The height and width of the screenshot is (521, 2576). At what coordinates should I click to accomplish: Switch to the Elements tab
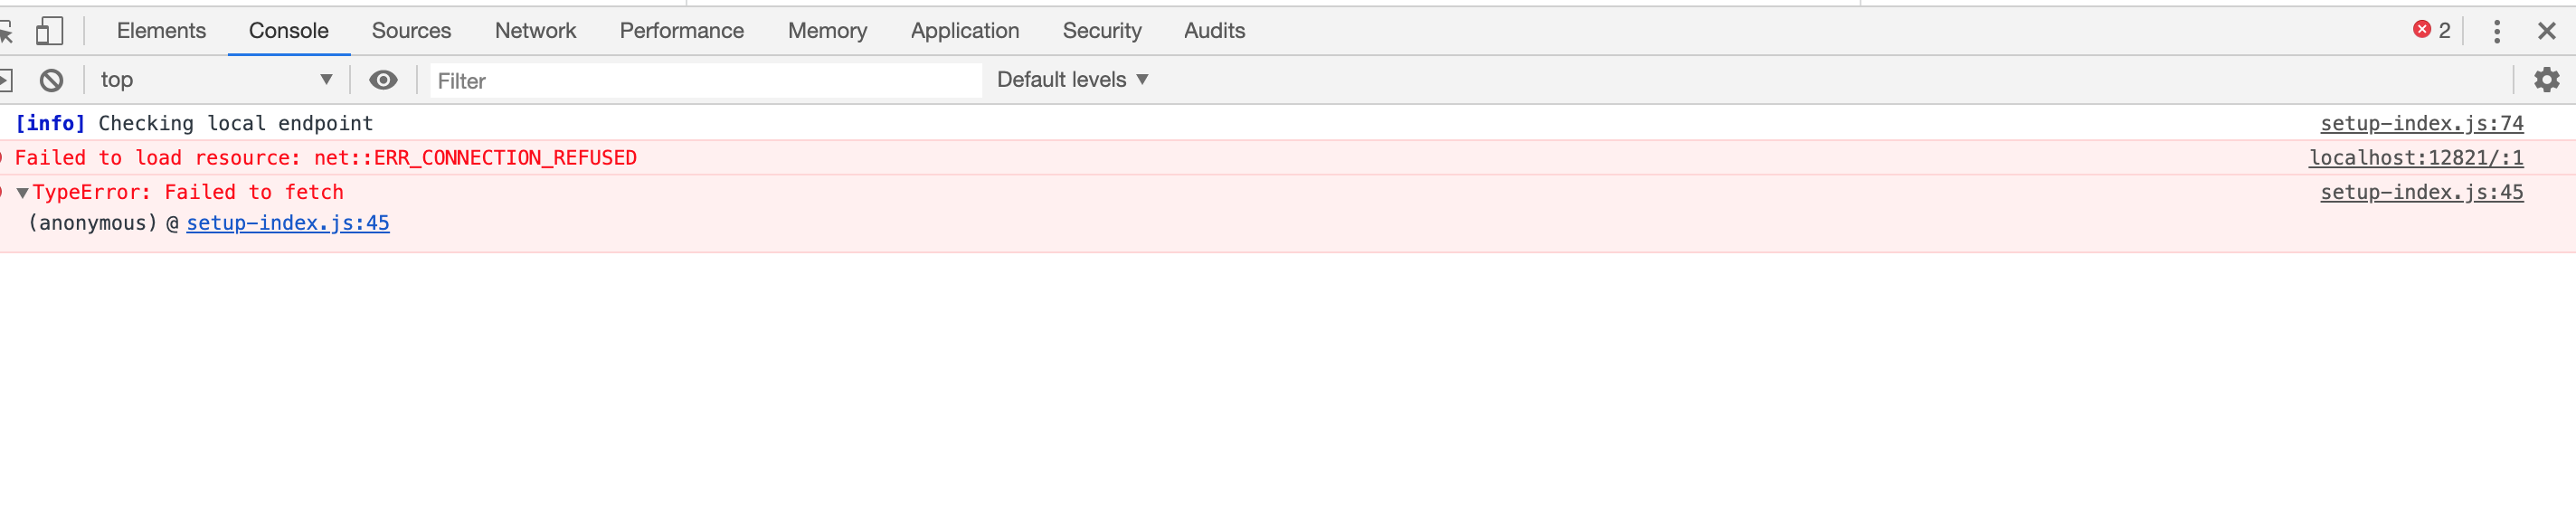pos(161,30)
